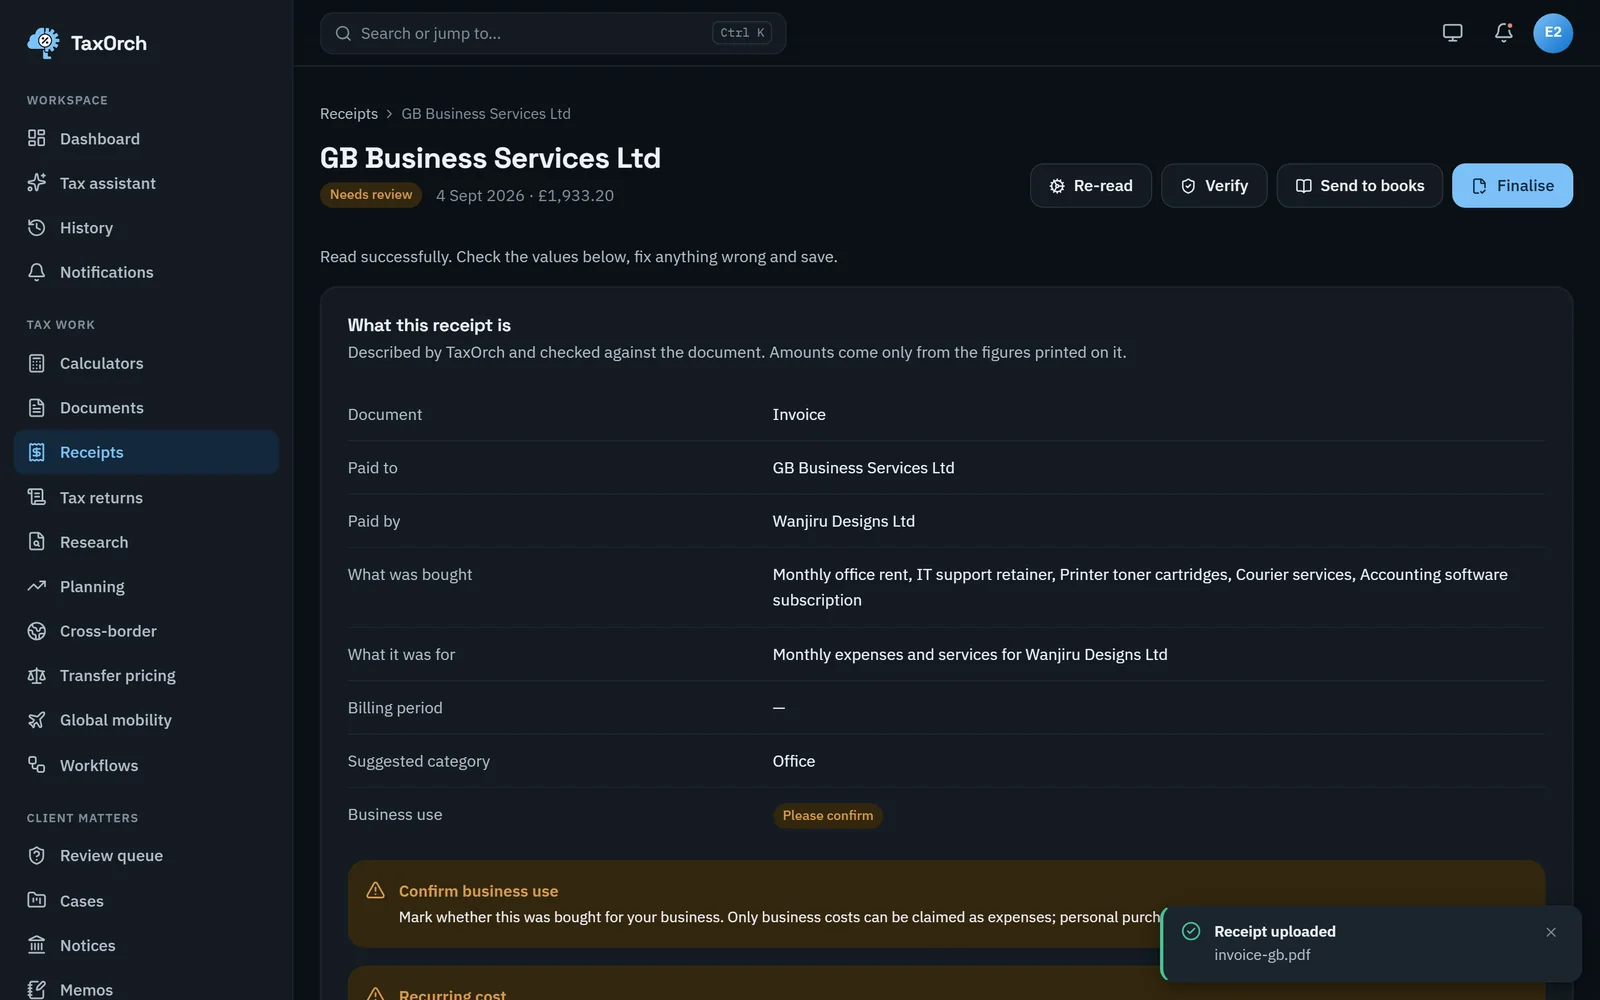This screenshot has height=1000, width=1600.
Task: Click the Finalise button
Action: coord(1512,186)
